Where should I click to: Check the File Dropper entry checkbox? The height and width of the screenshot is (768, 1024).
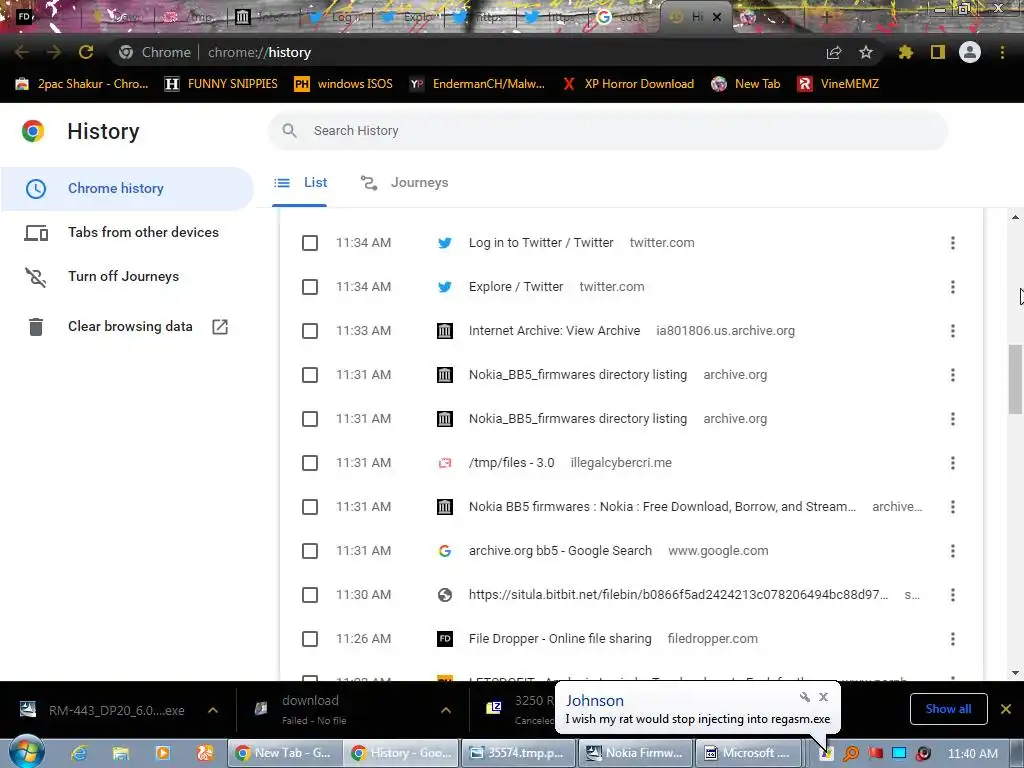tap(310, 639)
